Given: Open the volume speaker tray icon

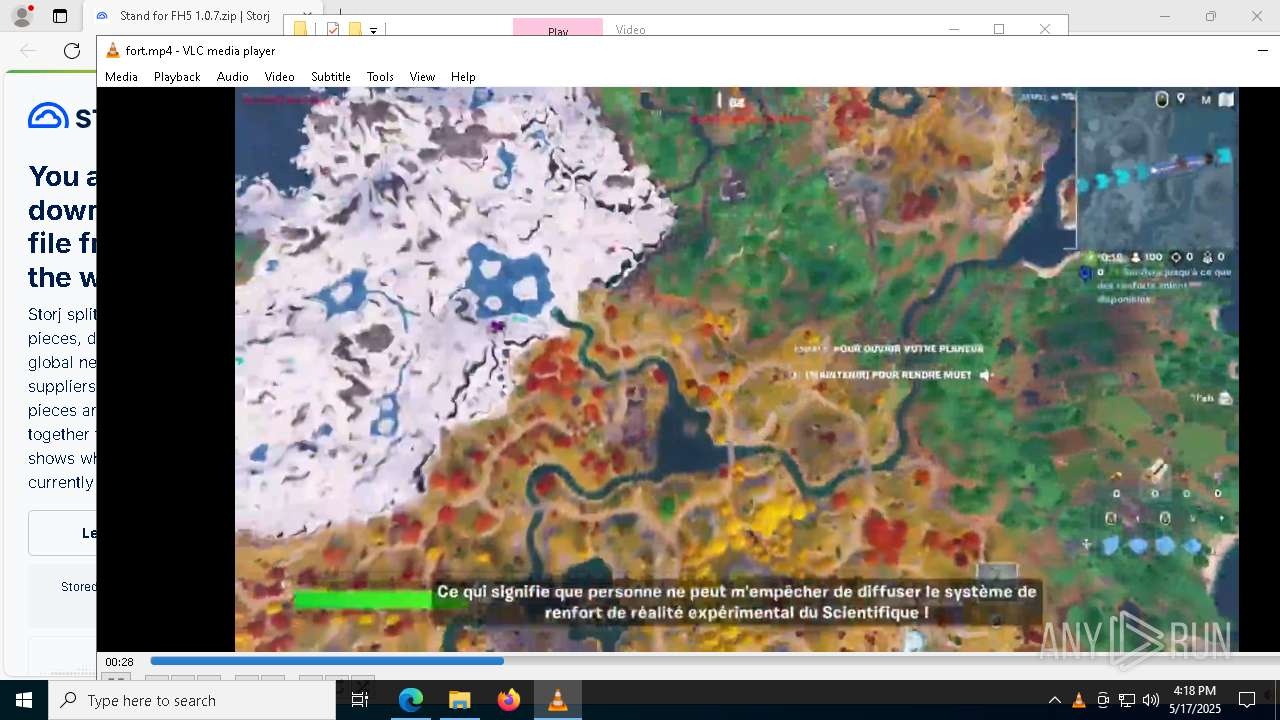Looking at the screenshot, I should (1150, 700).
